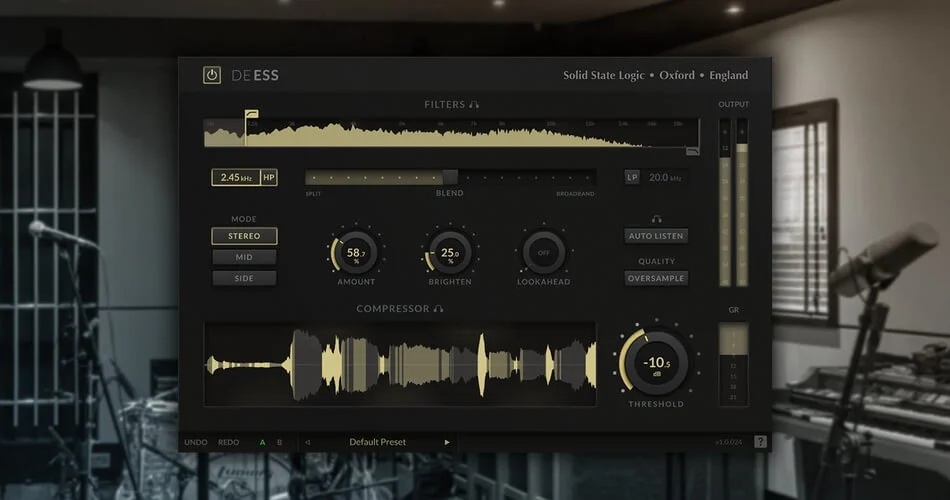Click the SPLIT label under Blend slider
The height and width of the screenshot is (500, 950).
point(313,194)
